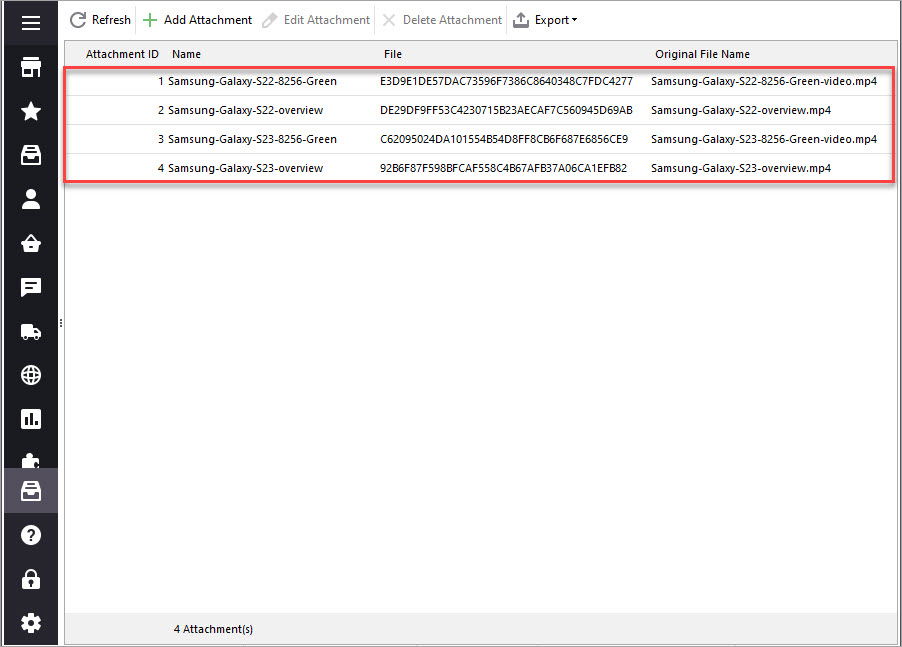Image resolution: width=902 pixels, height=647 pixels.
Task: Click Edit Attachment label
Action: point(327,20)
